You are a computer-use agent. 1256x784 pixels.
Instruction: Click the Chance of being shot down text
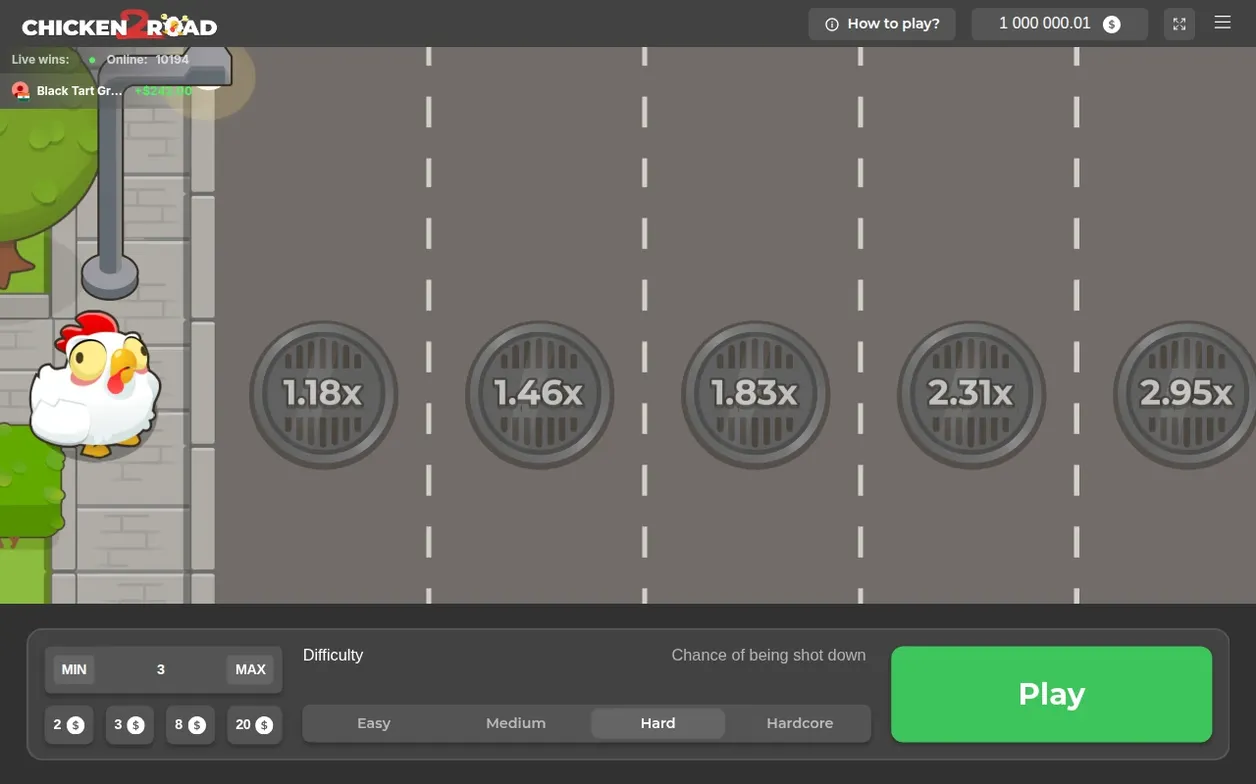[768, 655]
